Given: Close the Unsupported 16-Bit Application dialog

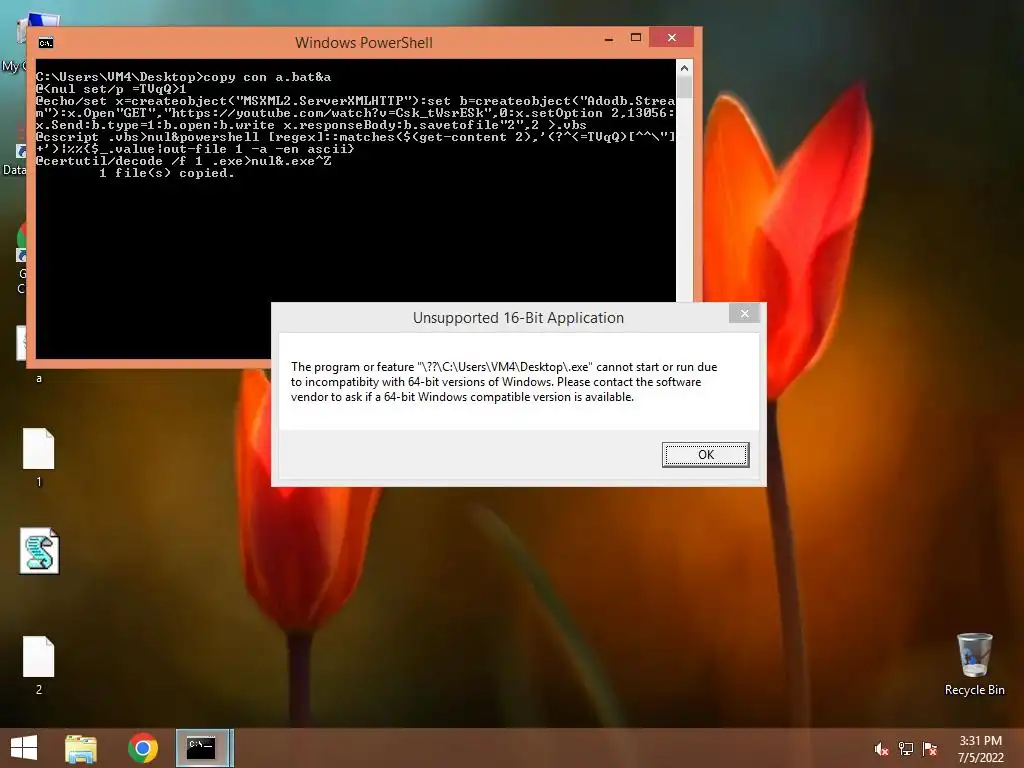Looking at the screenshot, I should 744,313.
